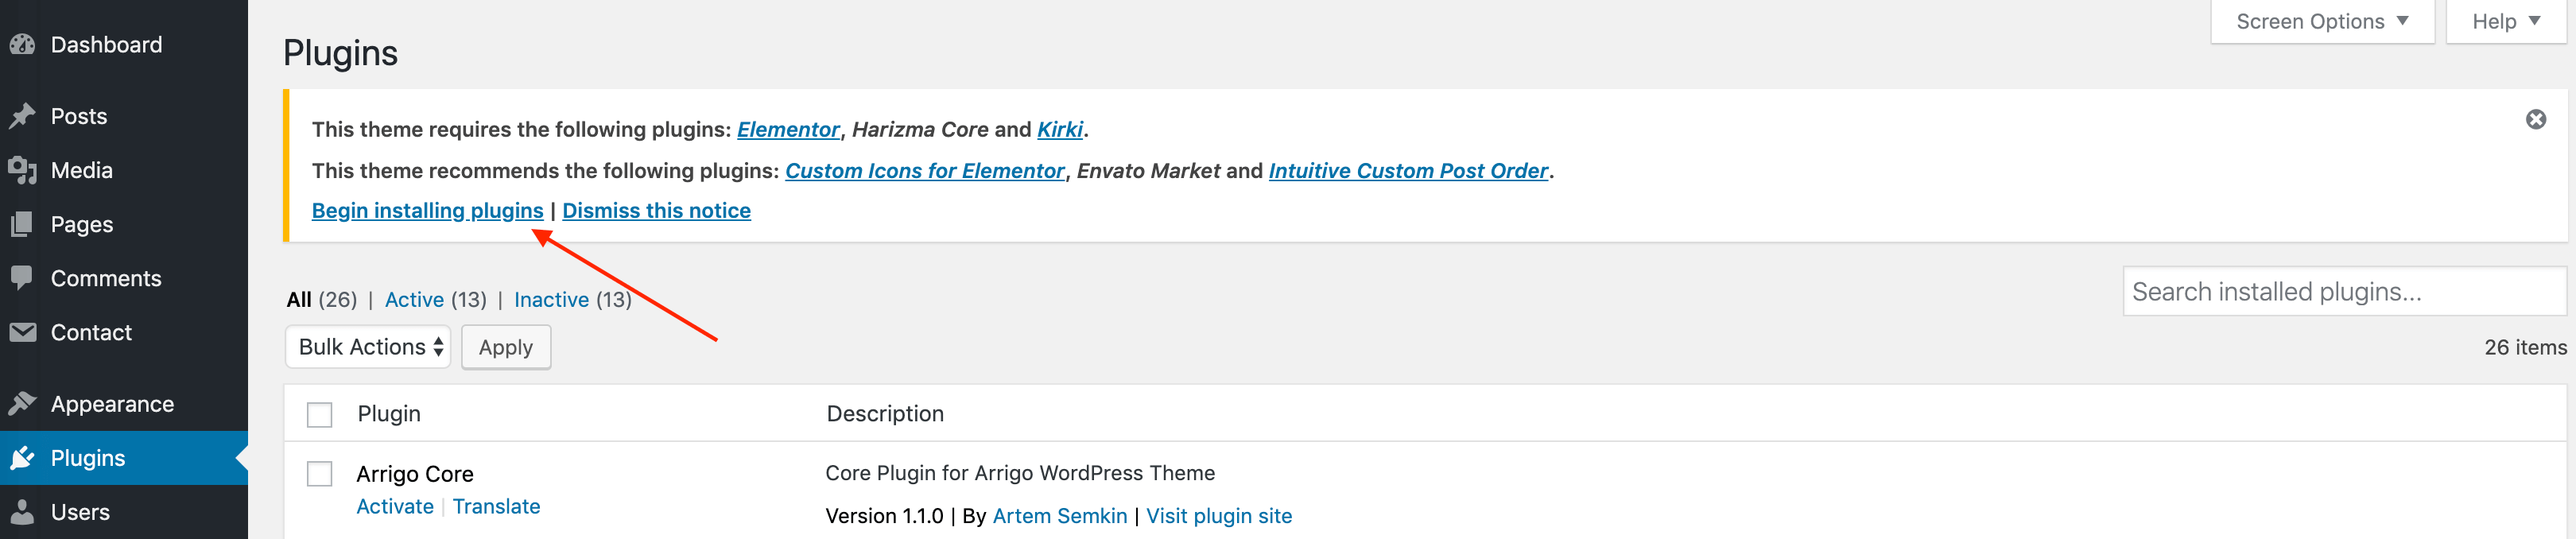Screen dimensions: 2576x539
Task: Filter by Active plugins
Action: (x=414, y=300)
